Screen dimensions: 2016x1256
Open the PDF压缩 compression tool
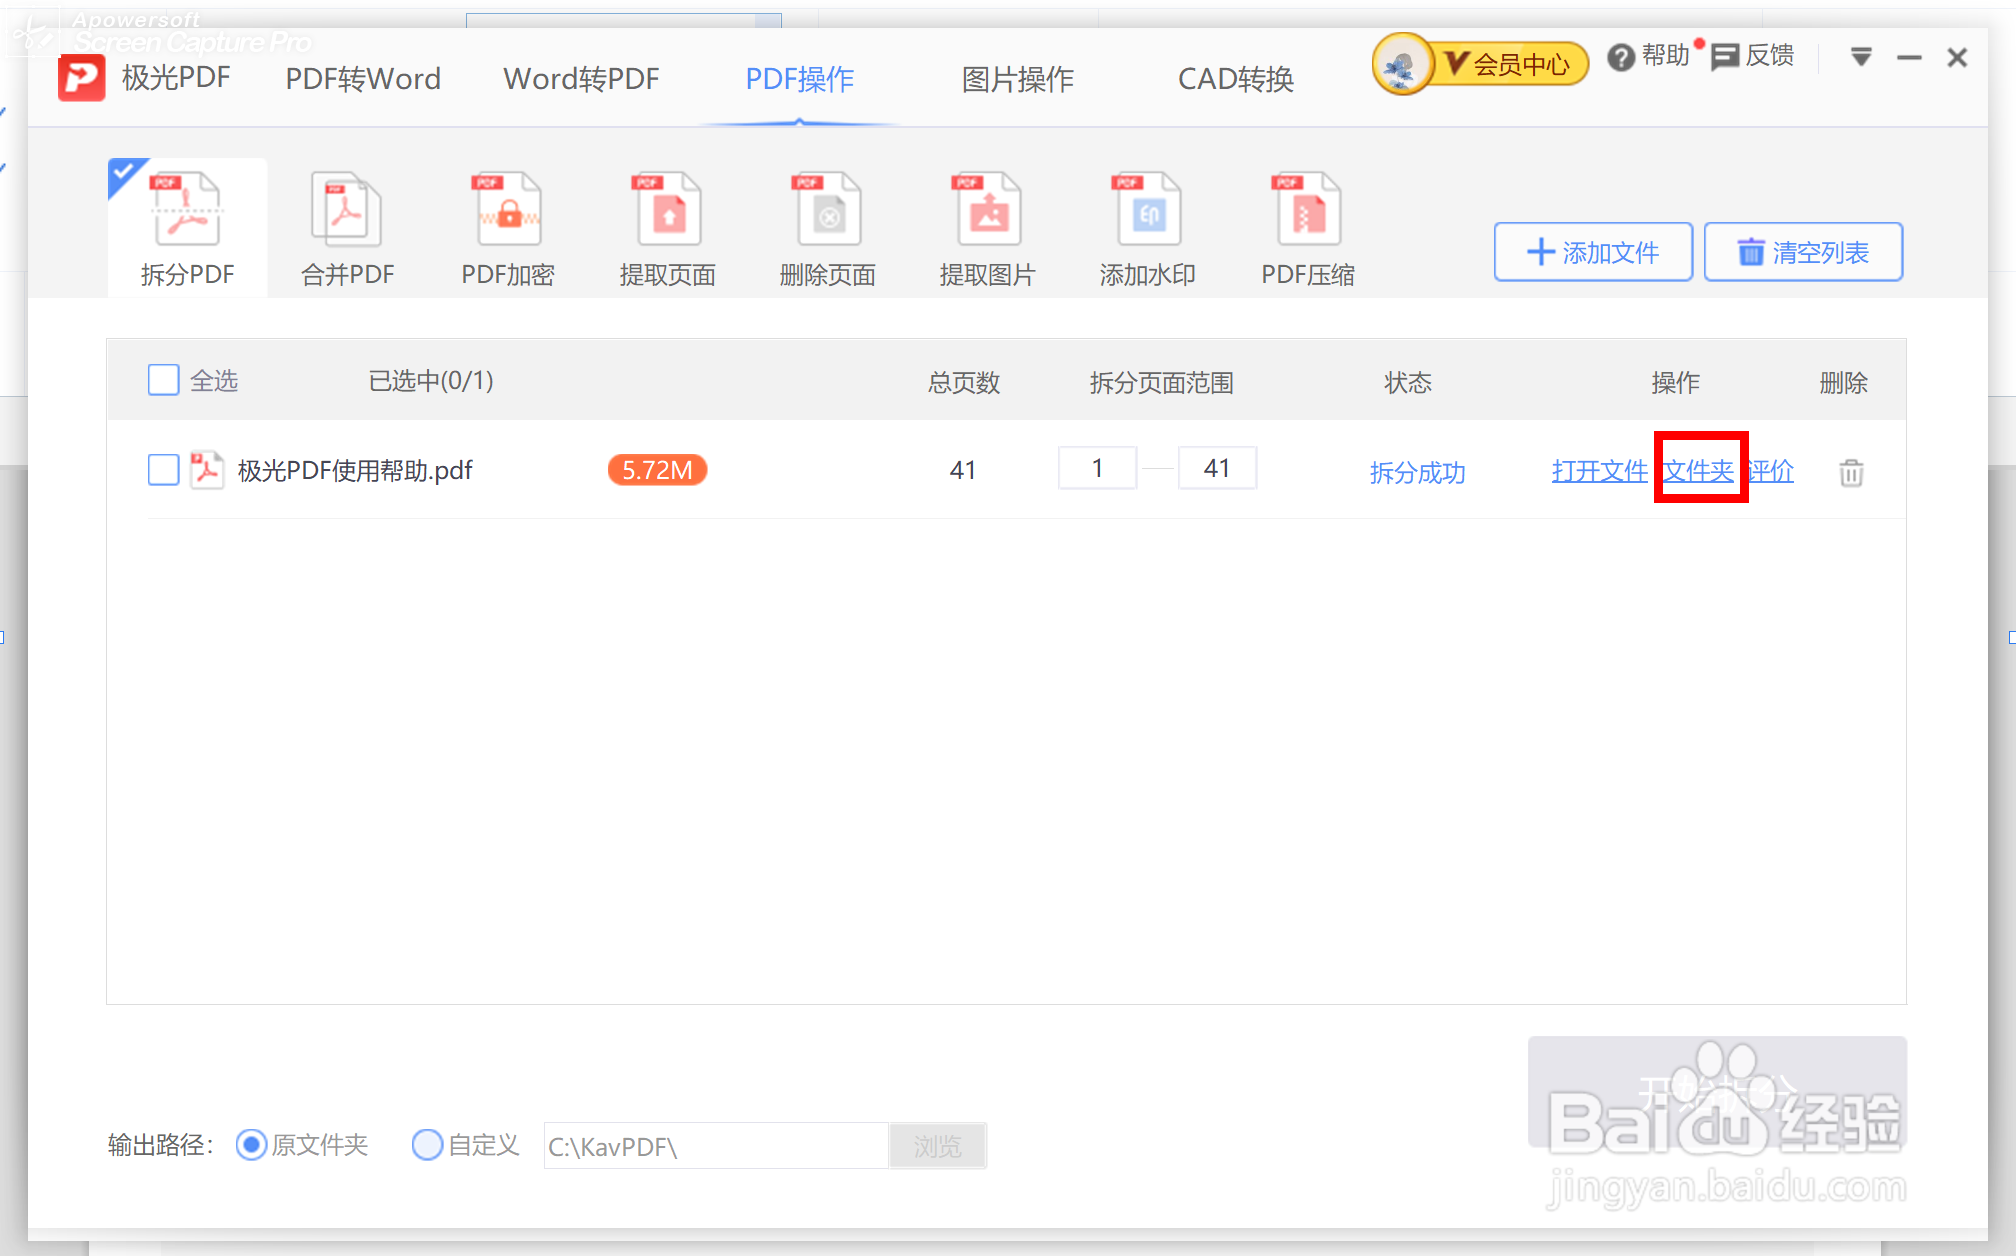click(x=1307, y=228)
